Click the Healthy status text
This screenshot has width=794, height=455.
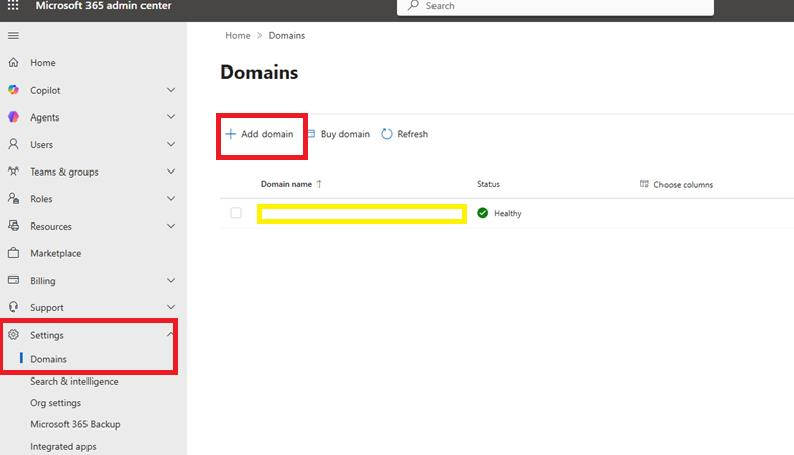tap(507, 214)
